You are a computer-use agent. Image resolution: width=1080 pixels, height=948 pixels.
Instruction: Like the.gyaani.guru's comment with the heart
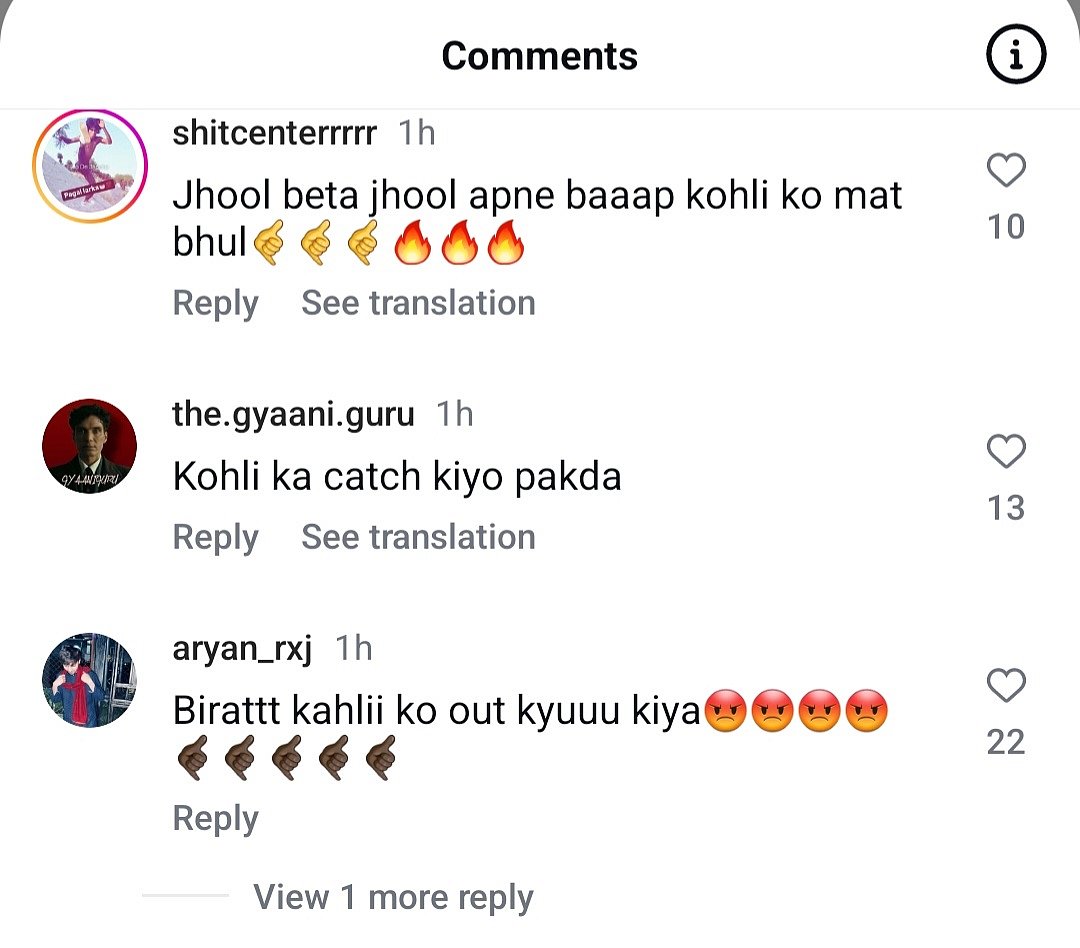tap(1006, 452)
